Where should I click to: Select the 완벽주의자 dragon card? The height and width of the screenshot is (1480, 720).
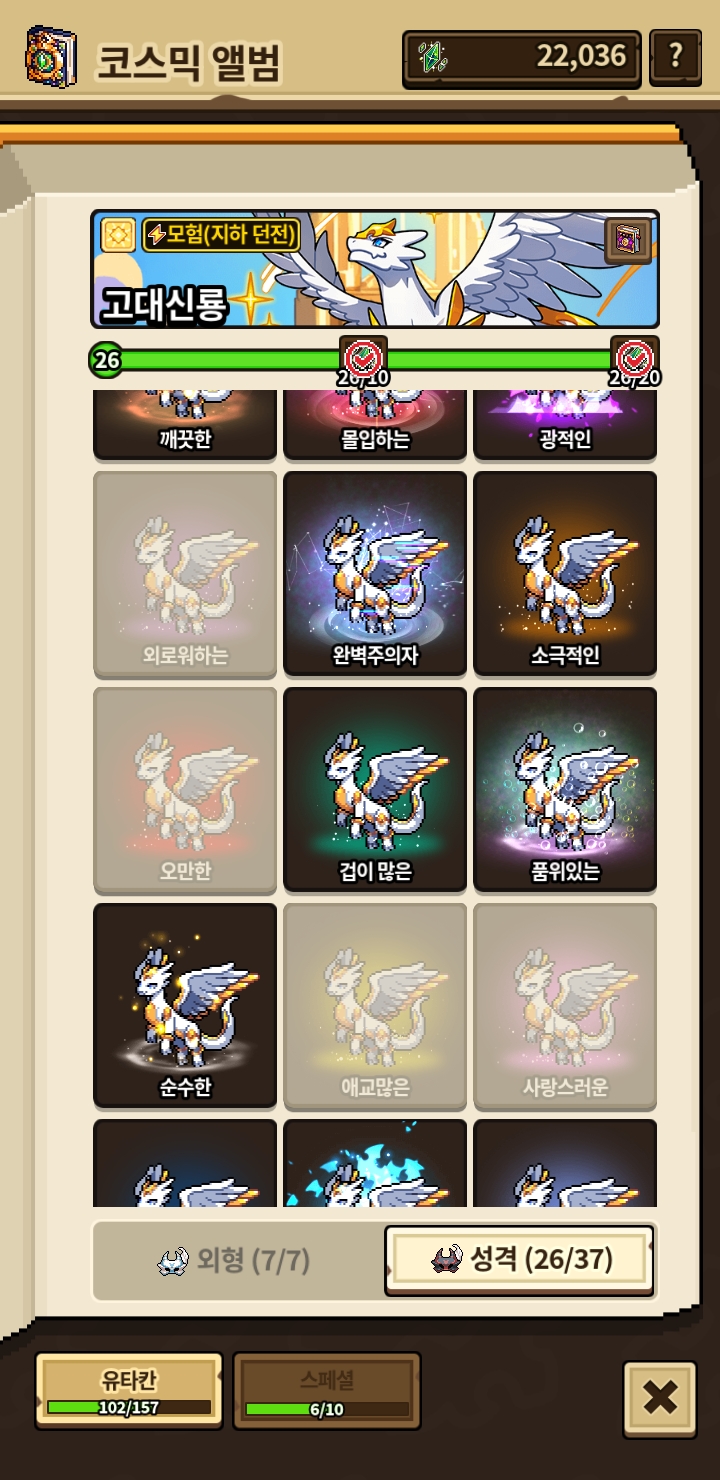[375, 573]
